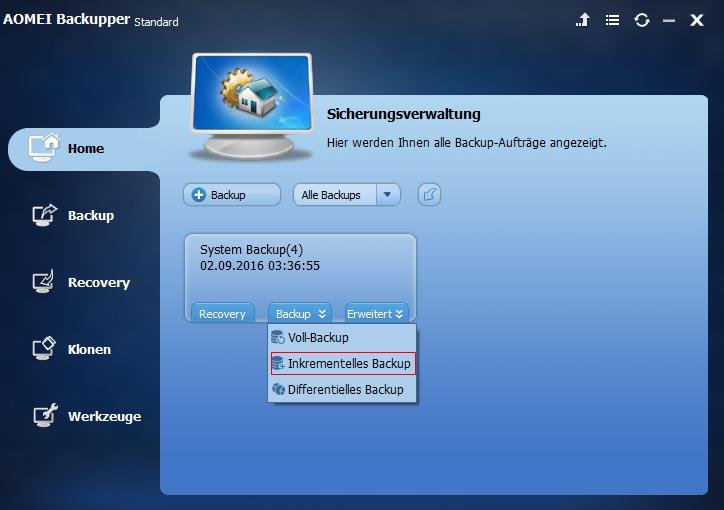
Task: Click the edit pencil icon button
Action: (x=429, y=195)
